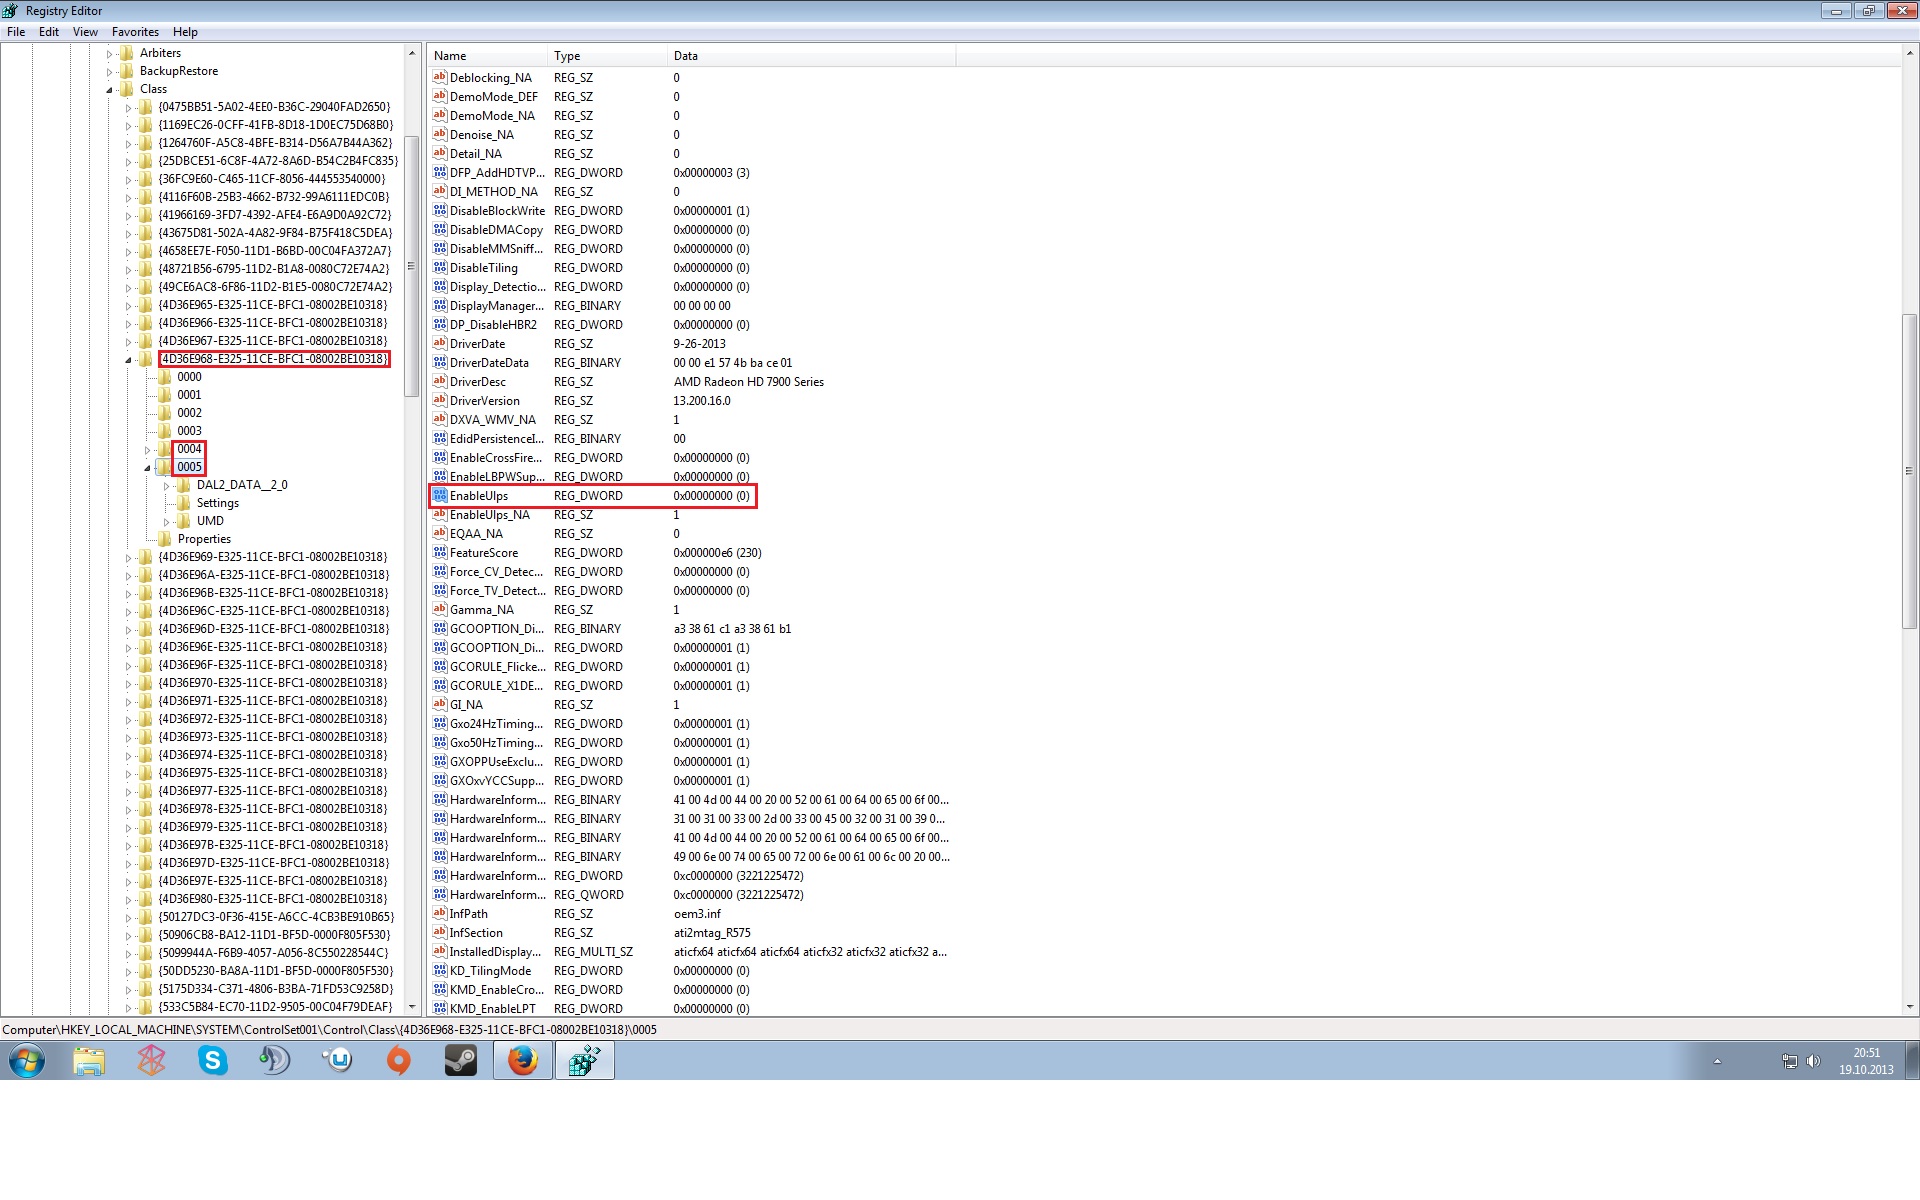Viewport: 1920px width, 1200px height.
Task: Select the DP_DisableHBR2 value row
Action: coord(692,325)
